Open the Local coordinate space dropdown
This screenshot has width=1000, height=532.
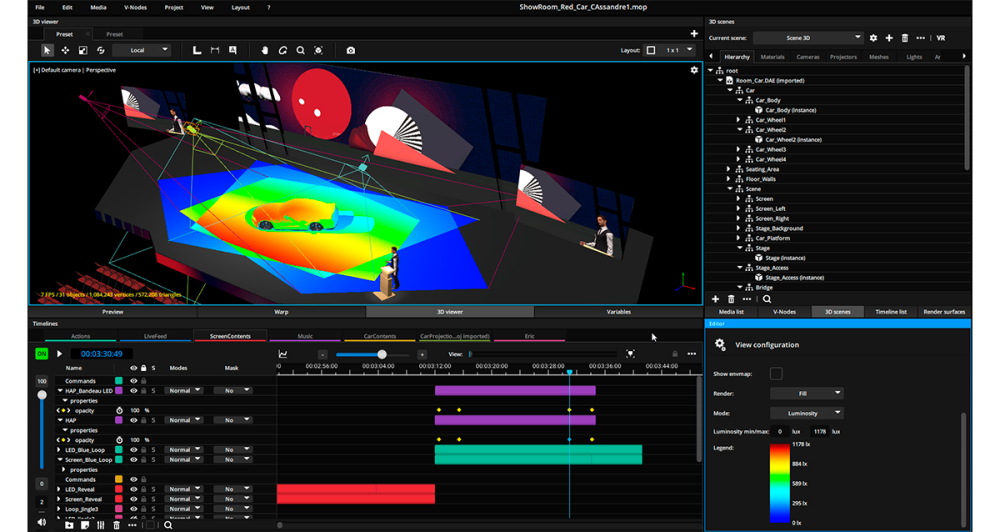tap(142, 50)
